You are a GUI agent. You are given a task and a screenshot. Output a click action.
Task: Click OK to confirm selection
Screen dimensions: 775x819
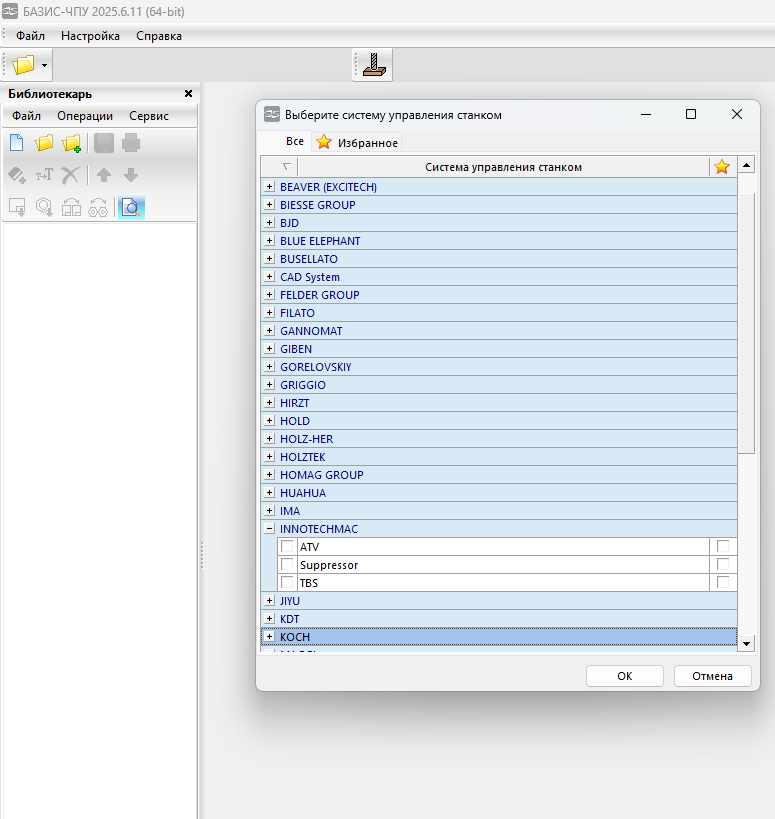coord(625,676)
